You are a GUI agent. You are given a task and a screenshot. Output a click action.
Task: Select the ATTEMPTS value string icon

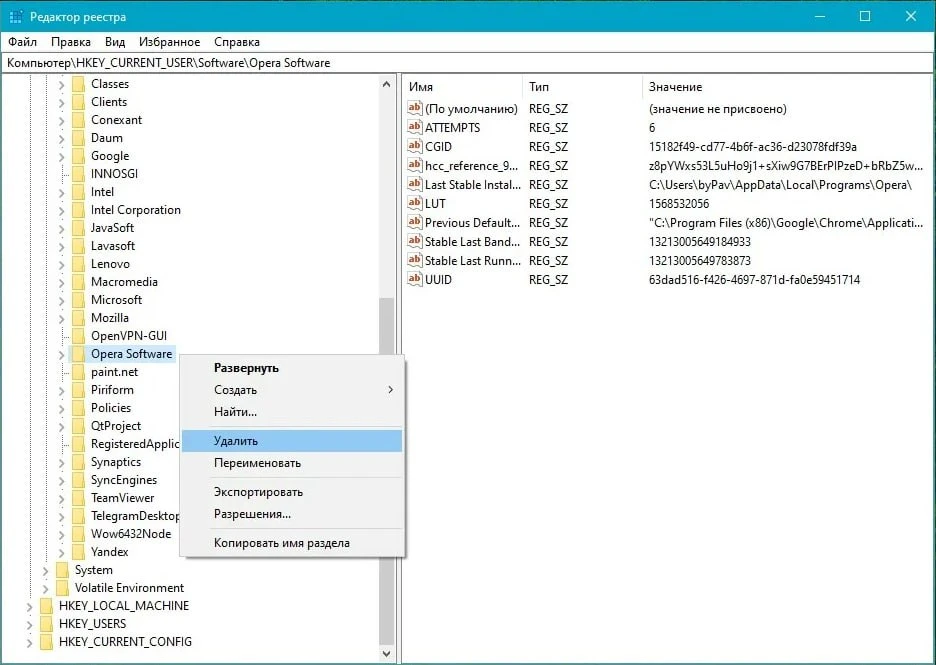pyautogui.click(x=414, y=127)
